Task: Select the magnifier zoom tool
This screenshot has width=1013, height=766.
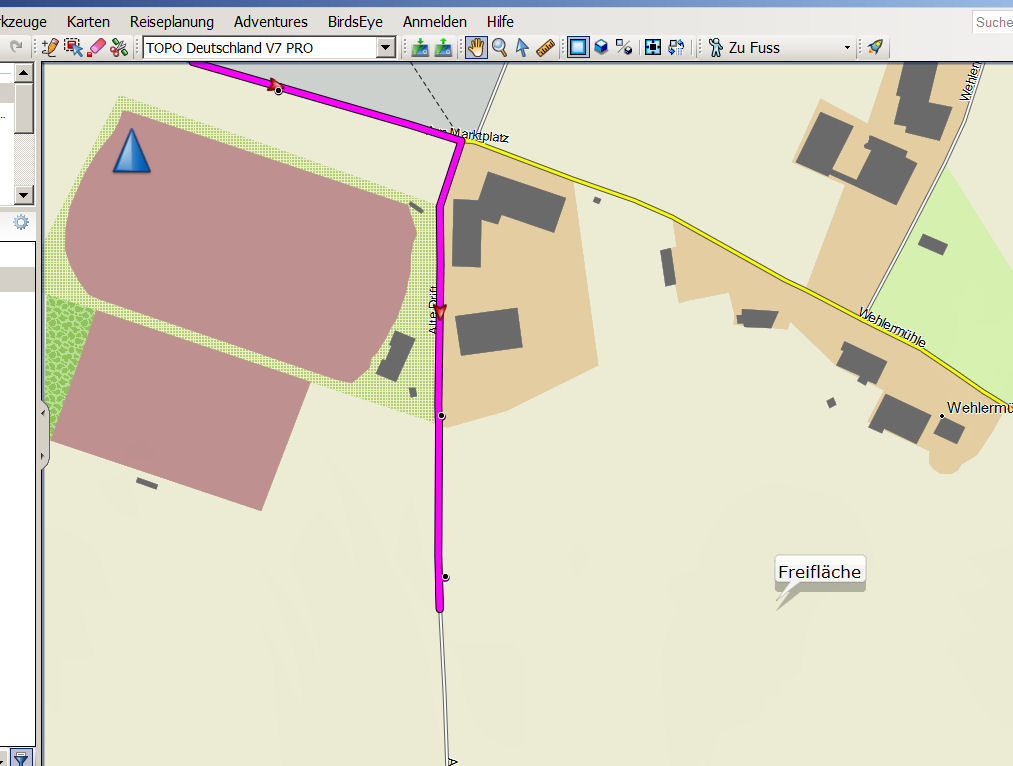Action: click(x=499, y=47)
